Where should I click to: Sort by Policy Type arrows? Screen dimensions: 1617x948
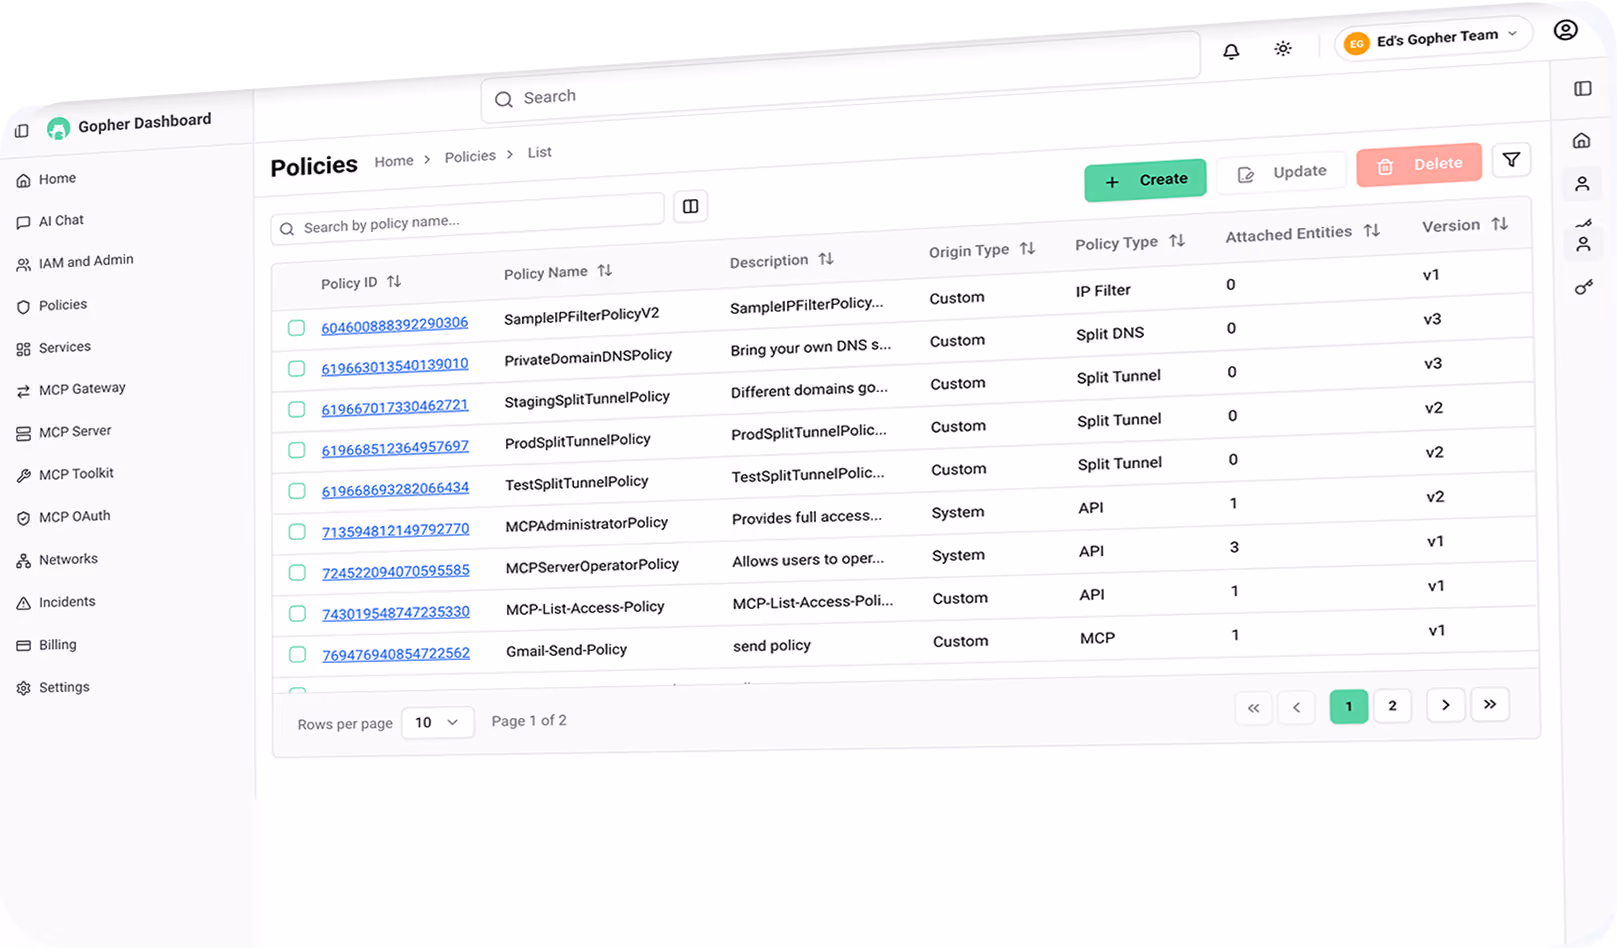[x=1177, y=241]
